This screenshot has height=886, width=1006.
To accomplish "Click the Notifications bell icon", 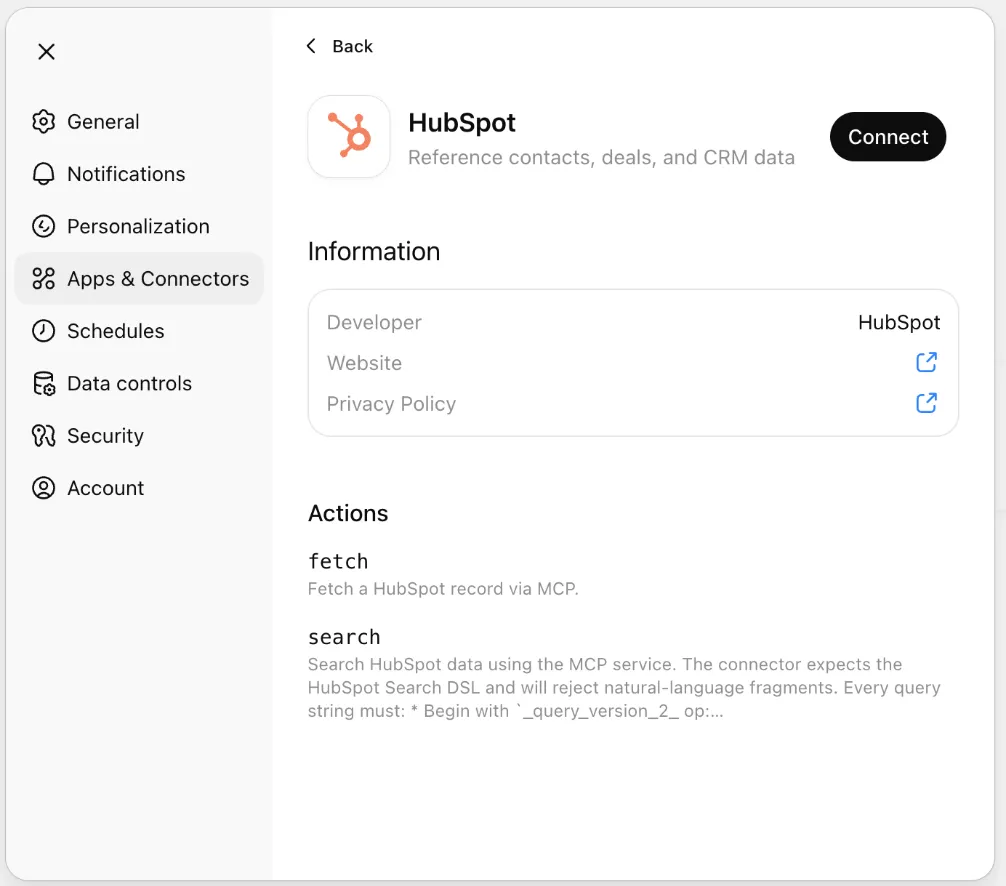I will pyautogui.click(x=44, y=174).
